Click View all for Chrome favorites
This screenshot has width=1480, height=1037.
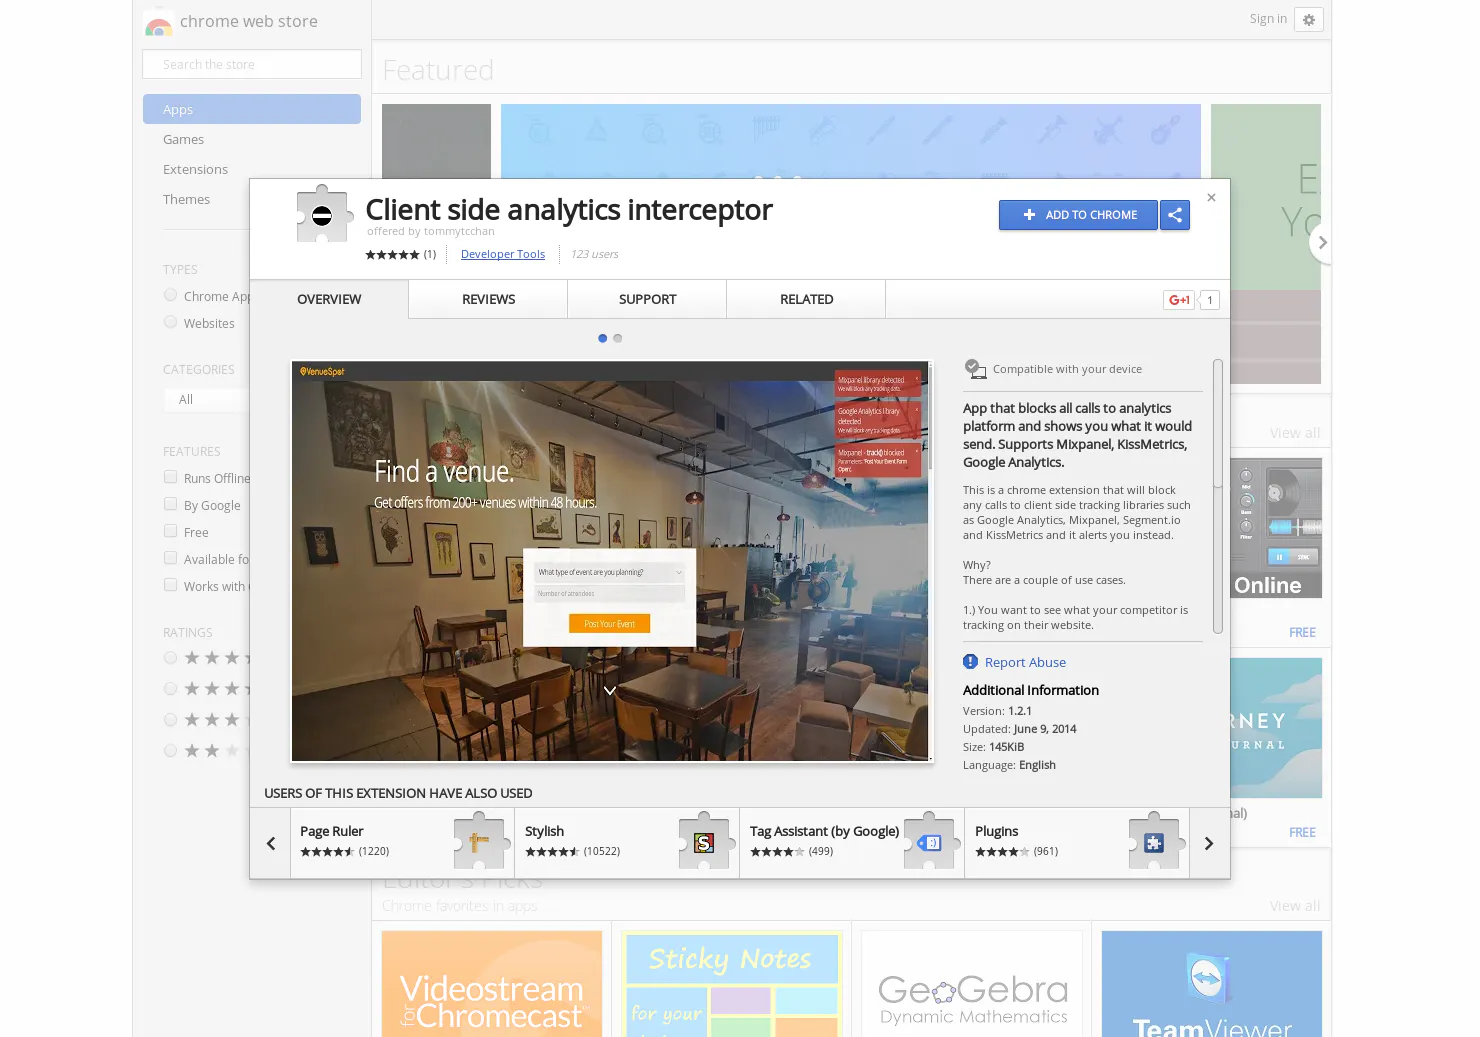(1295, 906)
